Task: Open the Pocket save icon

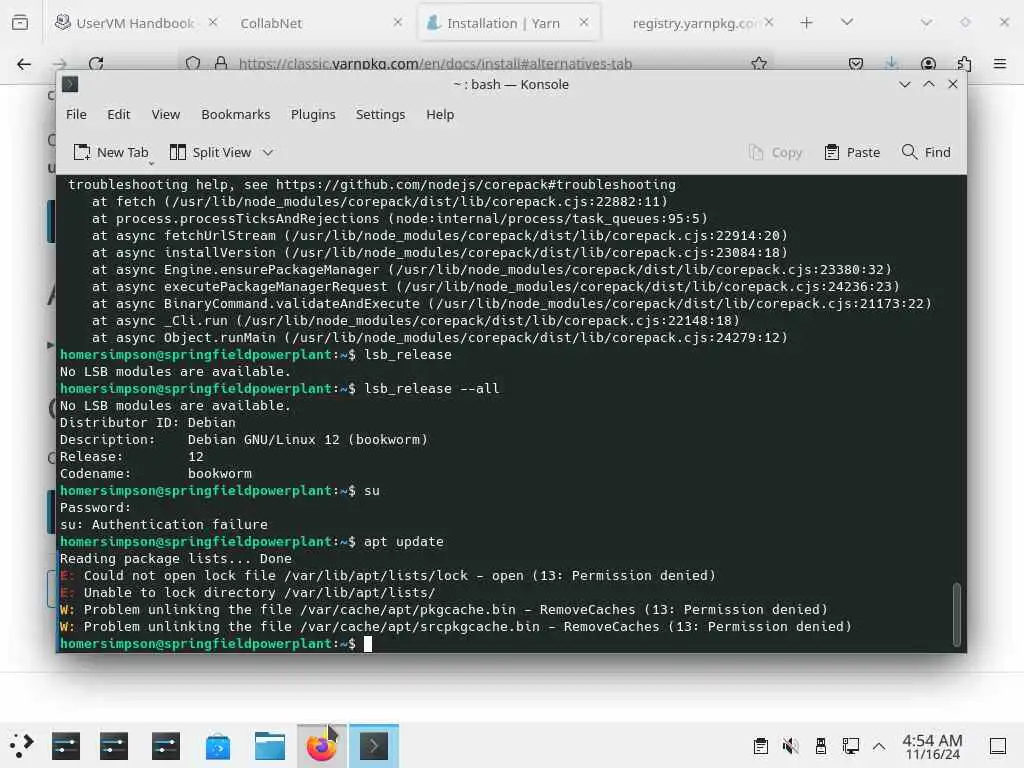Action: tap(856, 64)
